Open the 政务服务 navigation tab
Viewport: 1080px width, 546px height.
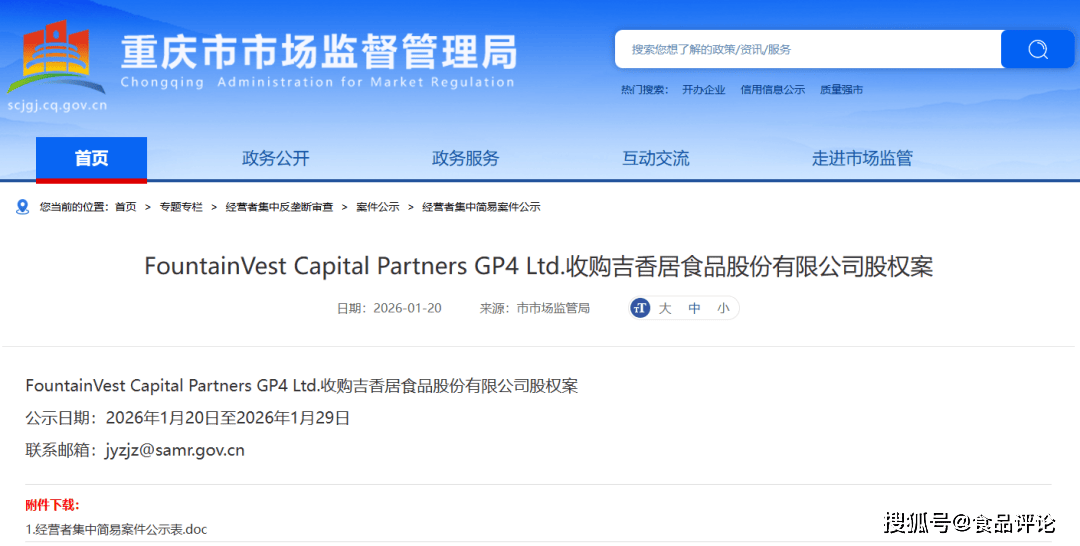[x=466, y=158]
